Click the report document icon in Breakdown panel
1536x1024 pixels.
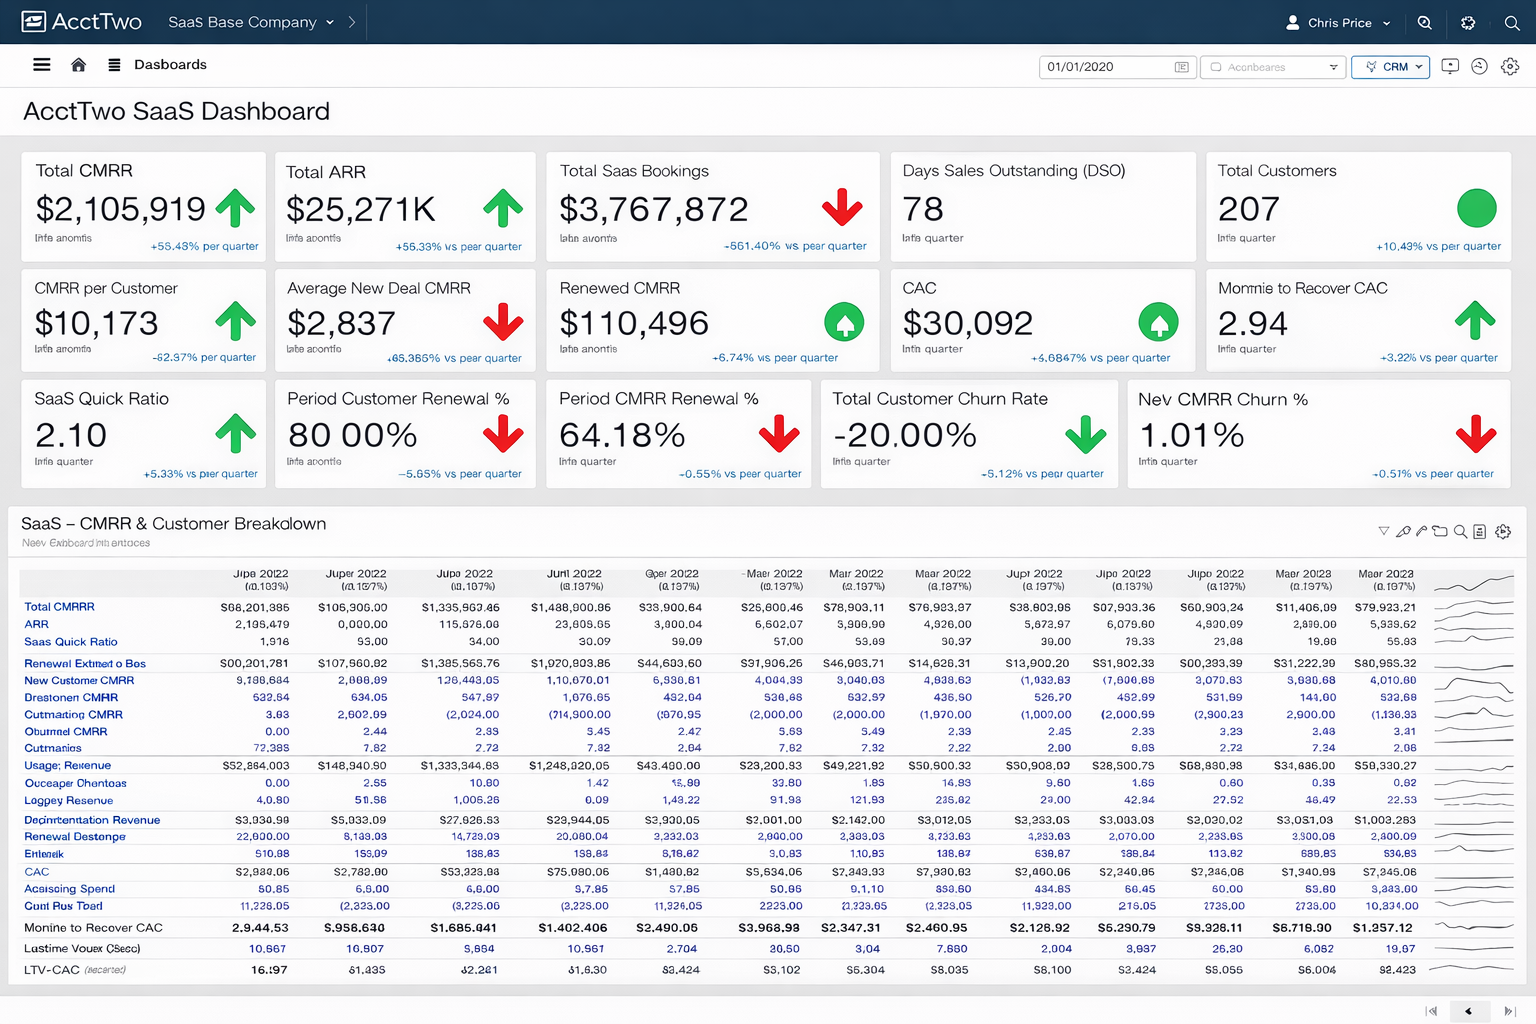pyautogui.click(x=1479, y=531)
